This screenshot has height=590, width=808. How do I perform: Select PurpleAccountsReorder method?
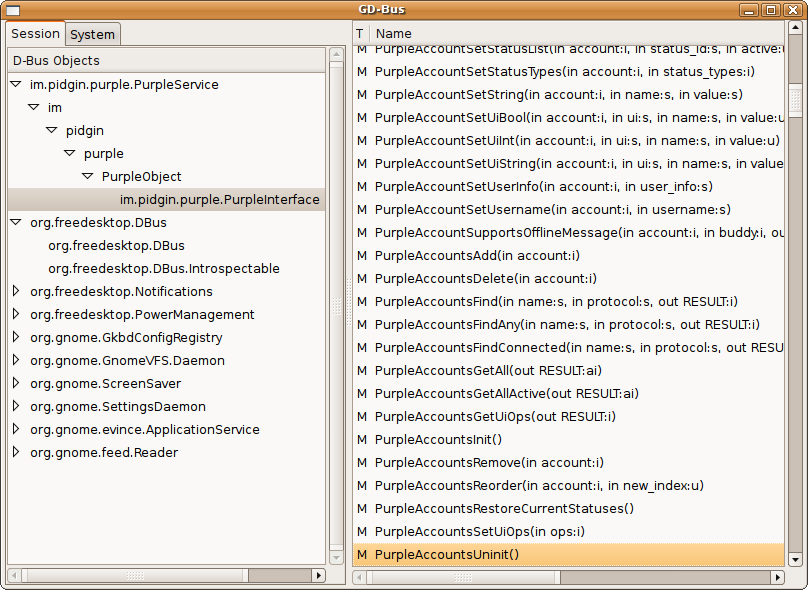tap(568, 485)
